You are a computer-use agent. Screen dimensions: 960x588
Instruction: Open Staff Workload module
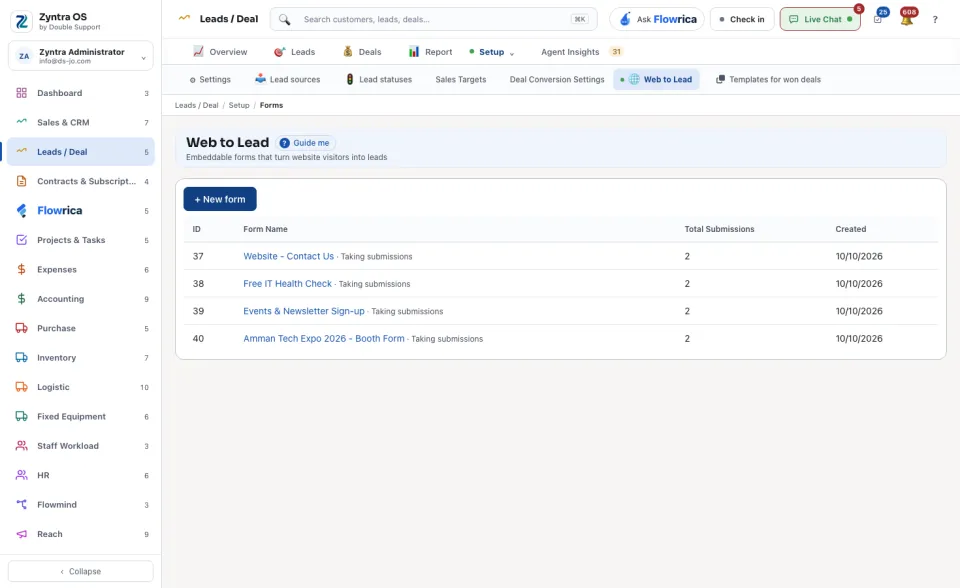click(x=81, y=446)
